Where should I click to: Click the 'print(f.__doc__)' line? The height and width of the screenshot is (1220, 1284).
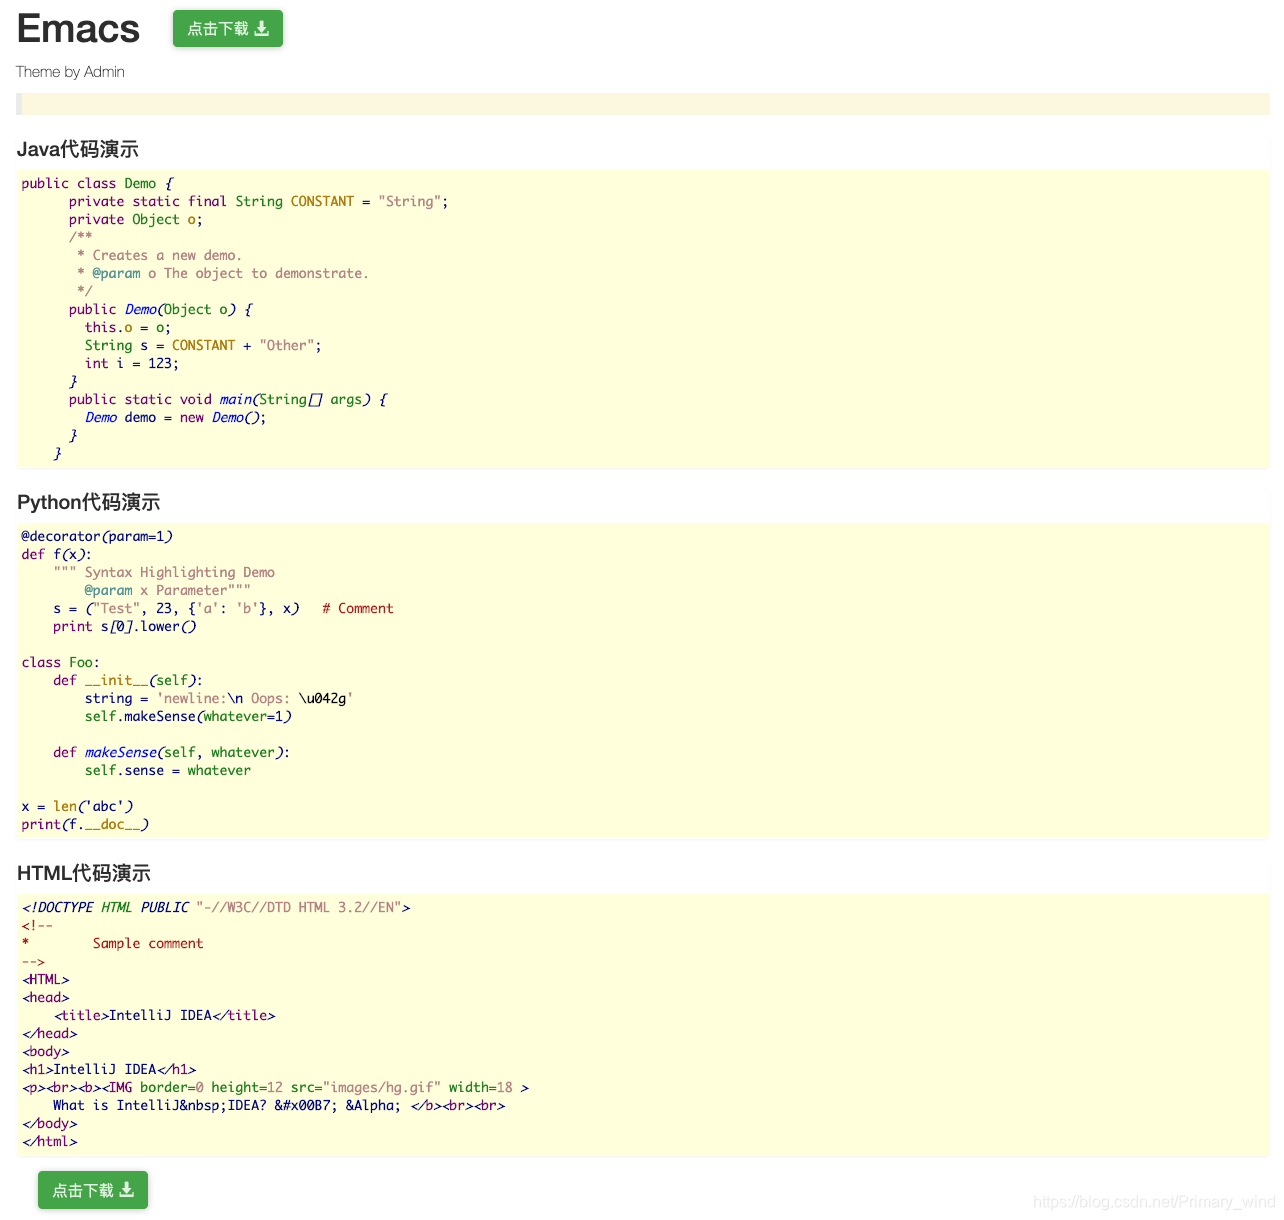85,825
